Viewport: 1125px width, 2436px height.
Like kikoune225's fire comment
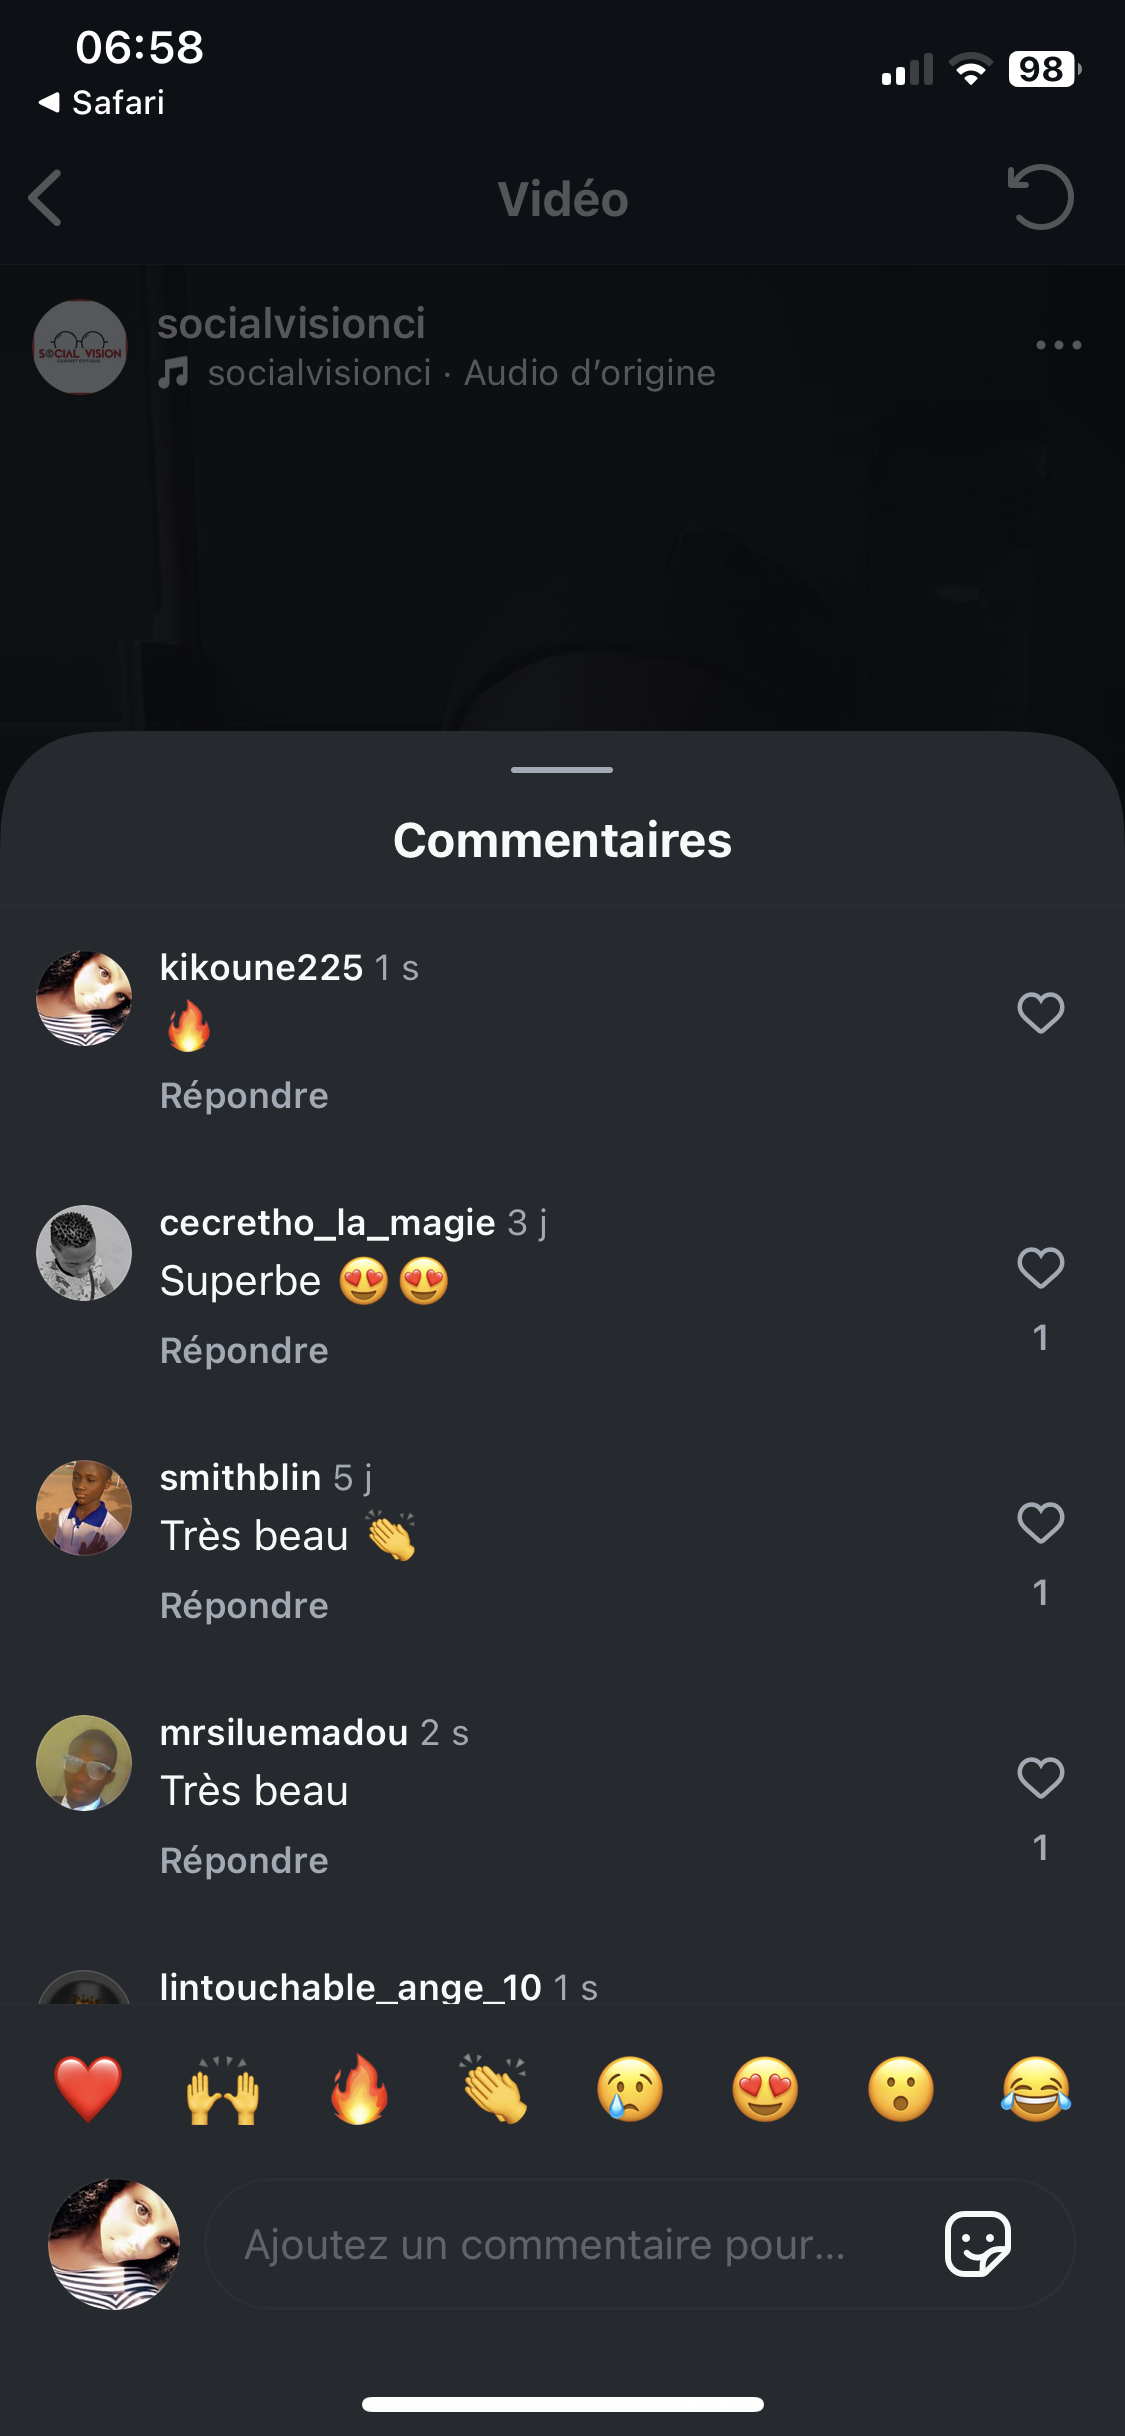tap(1040, 1013)
